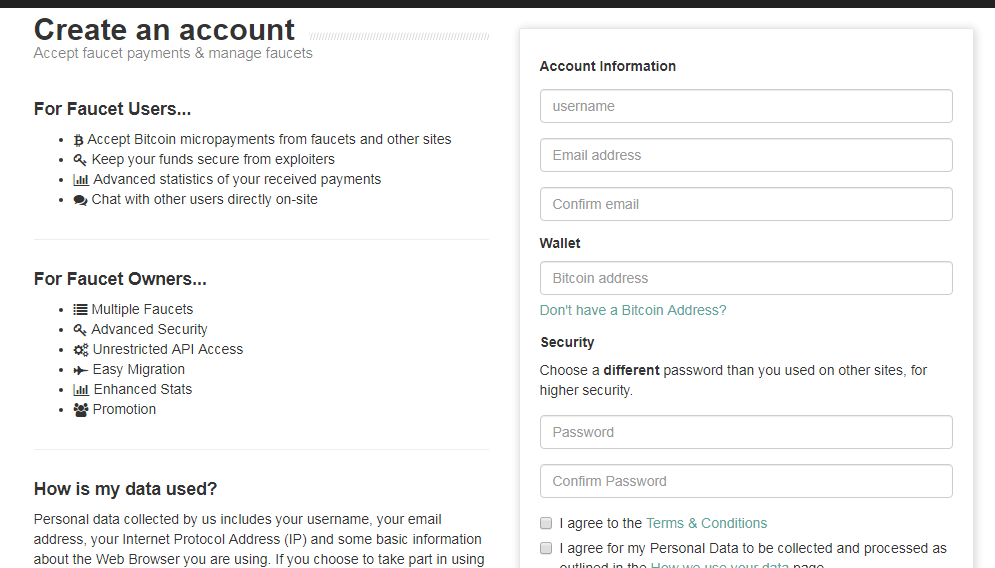Click into the Email address field
Image resolution: width=995 pixels, height=568 pixels.
tap(746, 155)
